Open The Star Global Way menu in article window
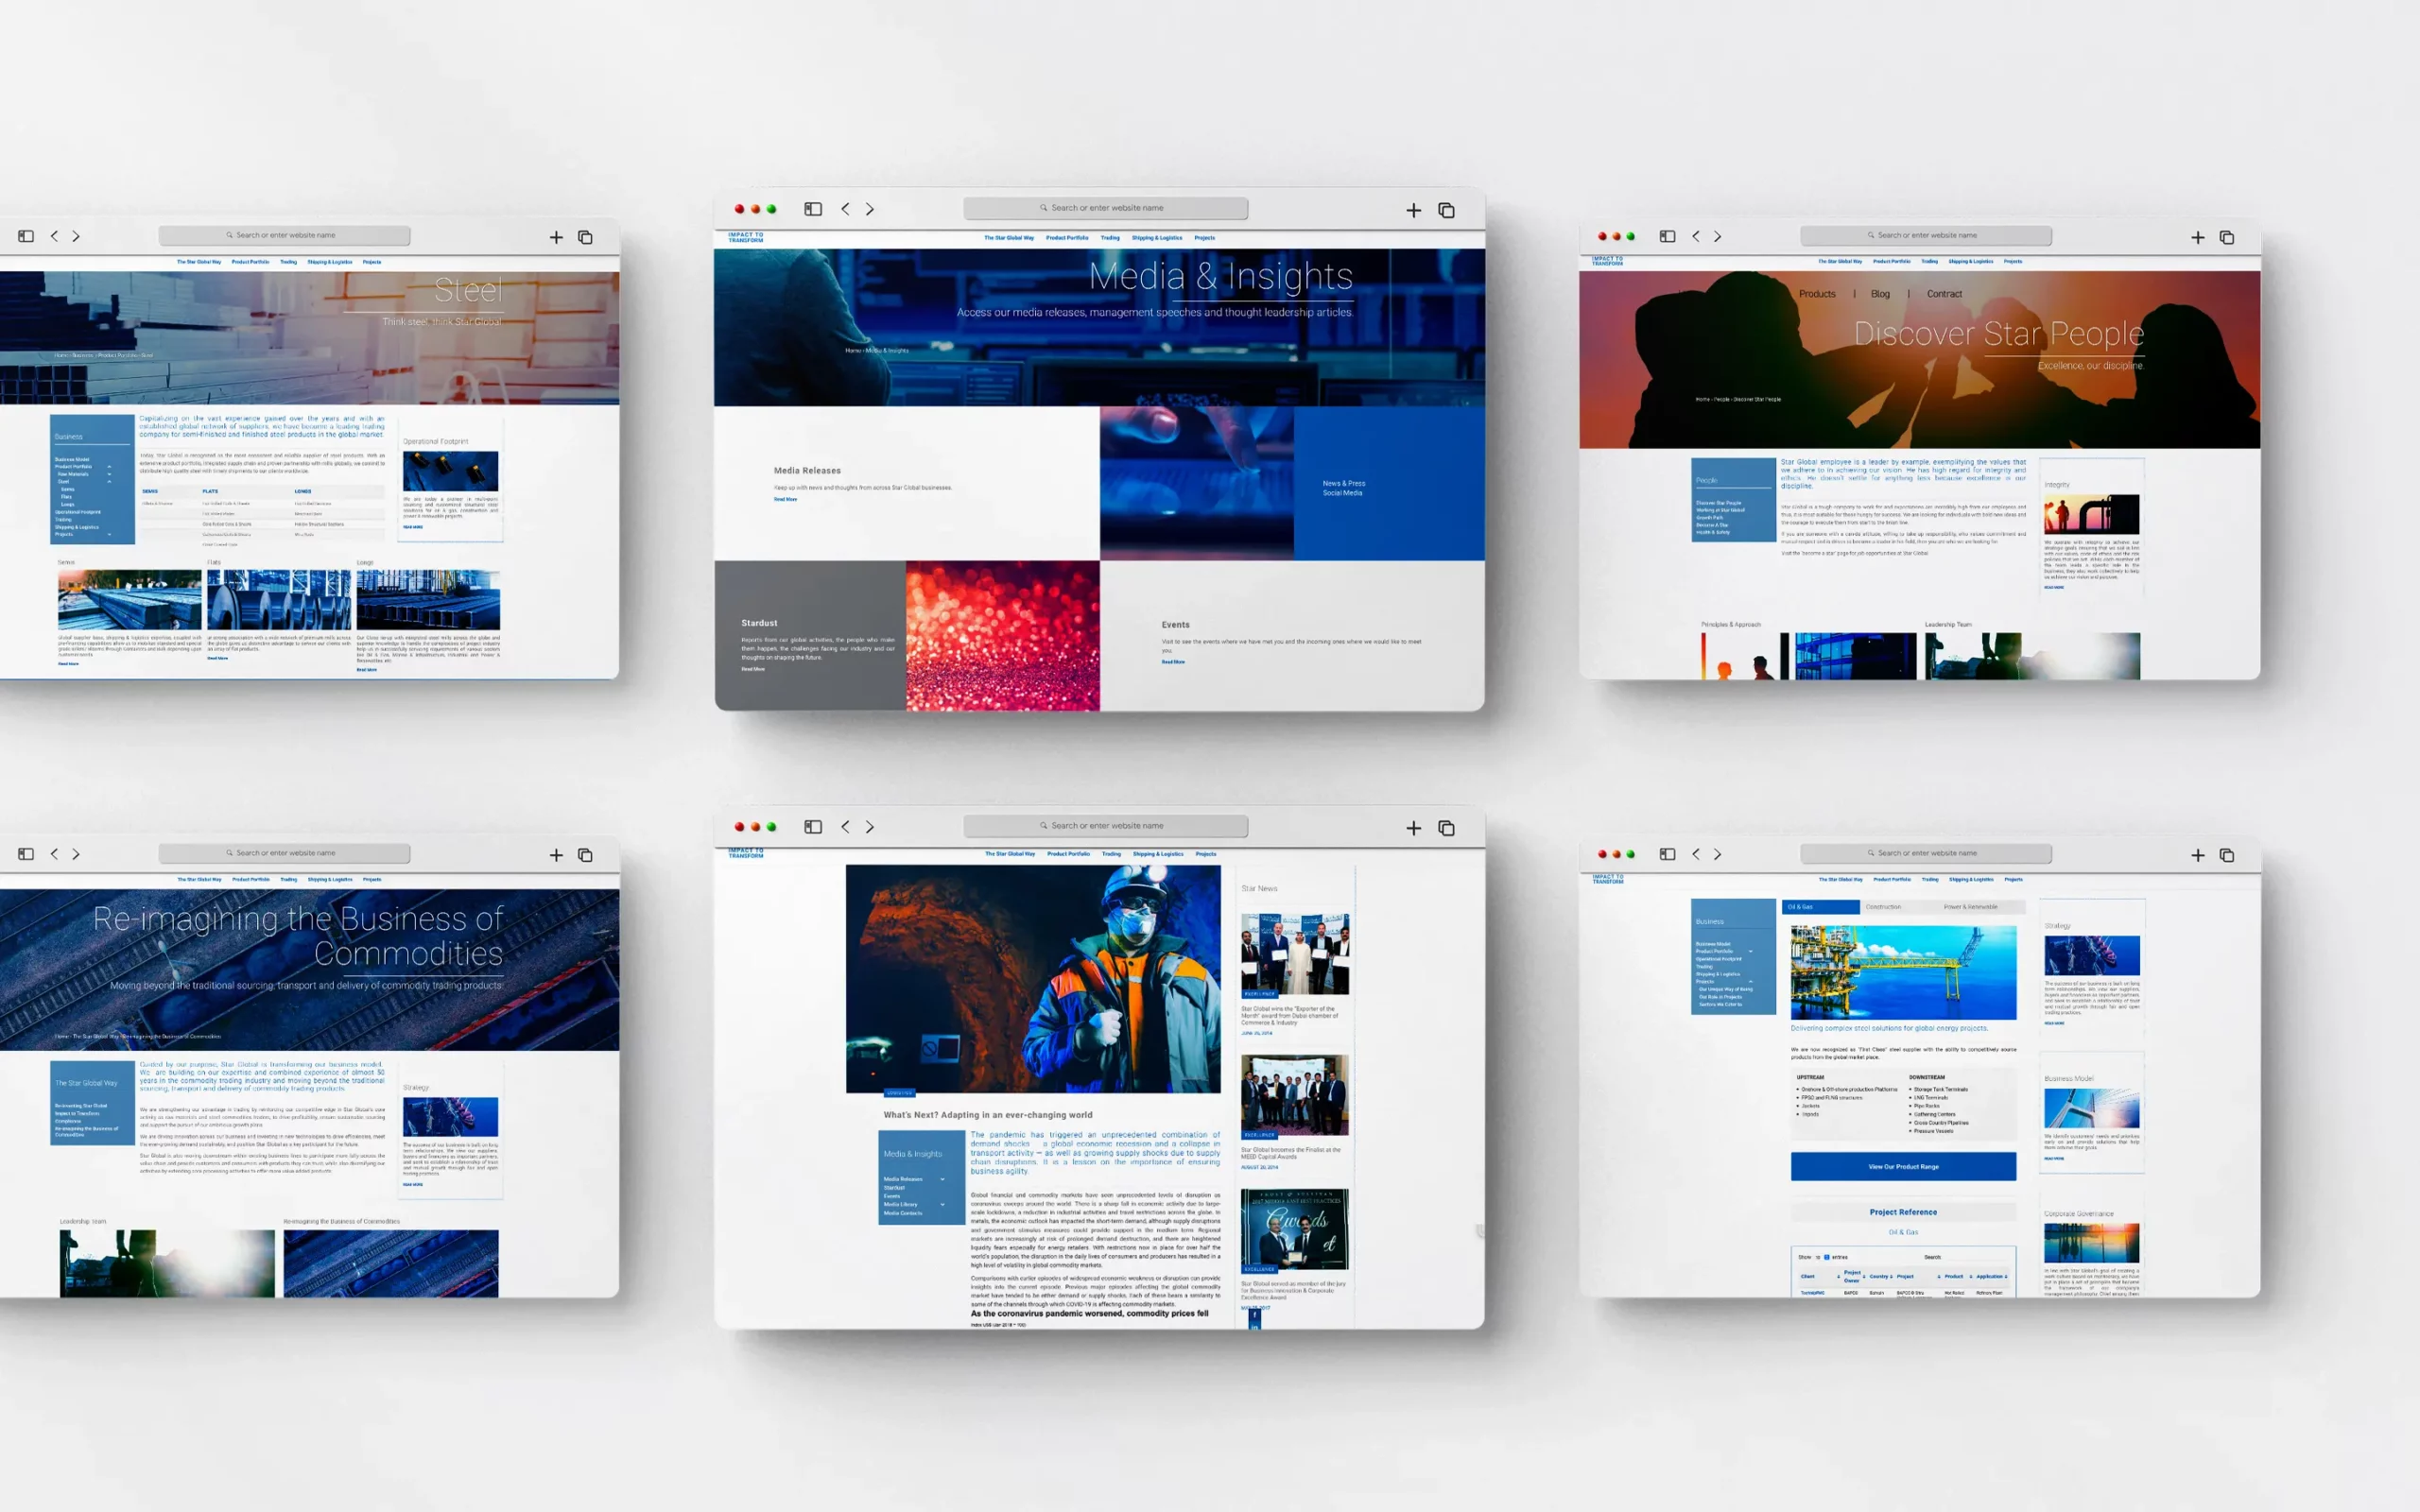Image resolution: width=2420 pixels, height=1512 pixels. pyautogui.click(x=1010, y=854)
